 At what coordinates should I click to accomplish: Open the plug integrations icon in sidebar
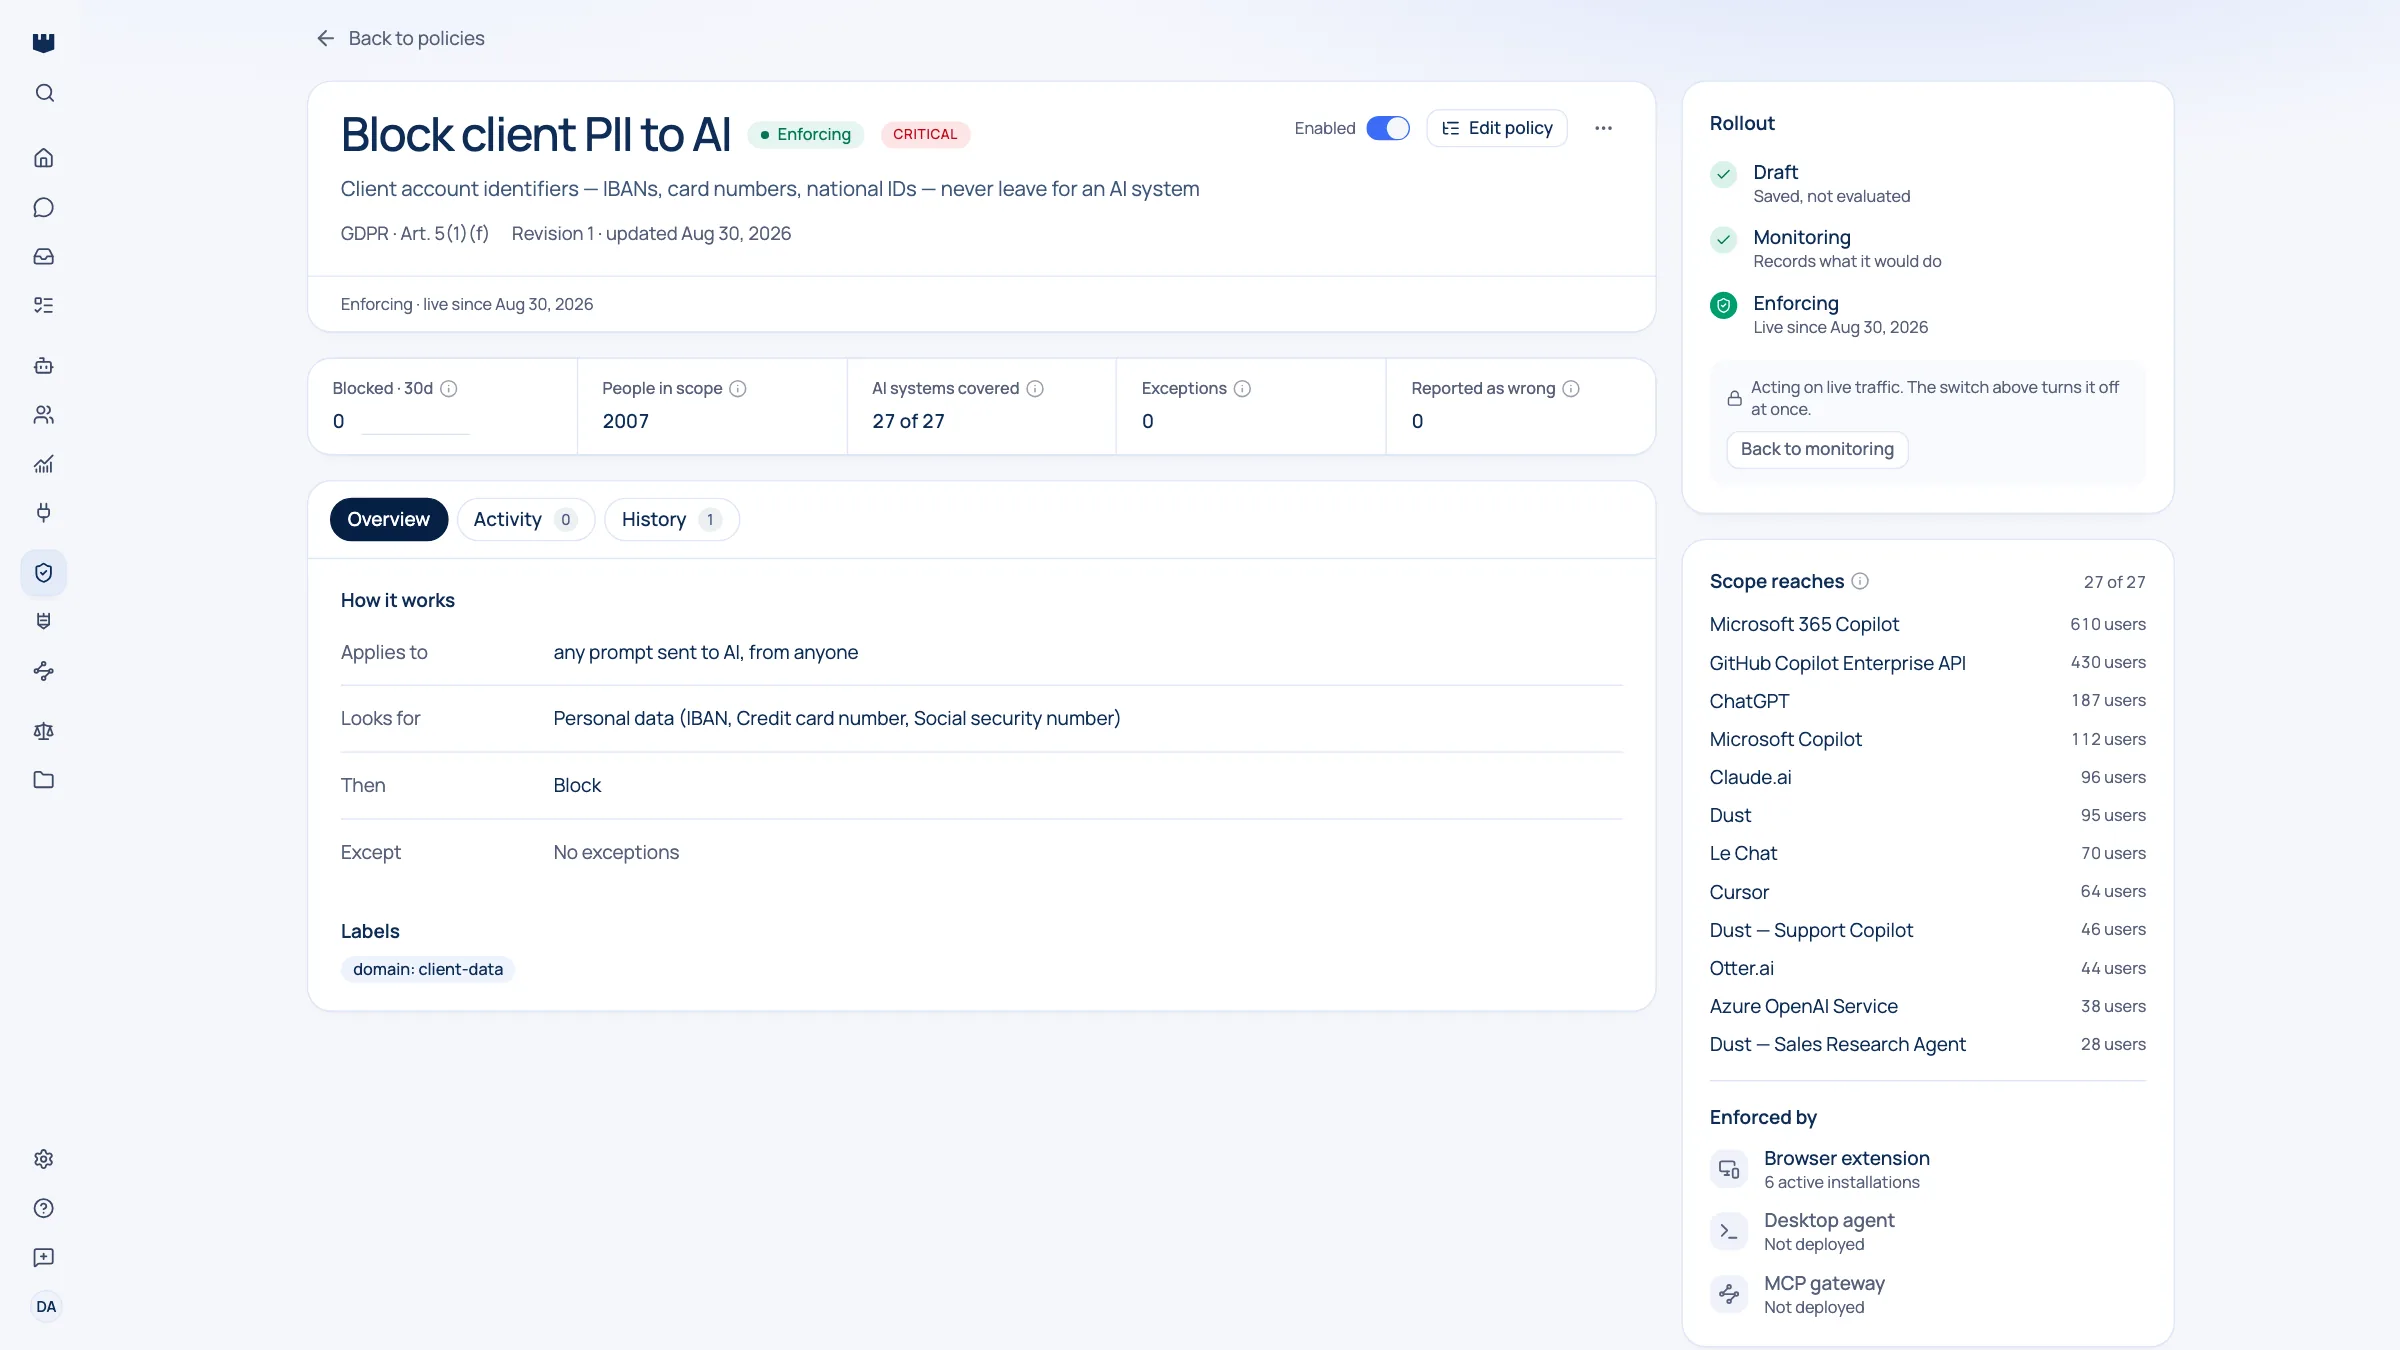coord(44,513)
